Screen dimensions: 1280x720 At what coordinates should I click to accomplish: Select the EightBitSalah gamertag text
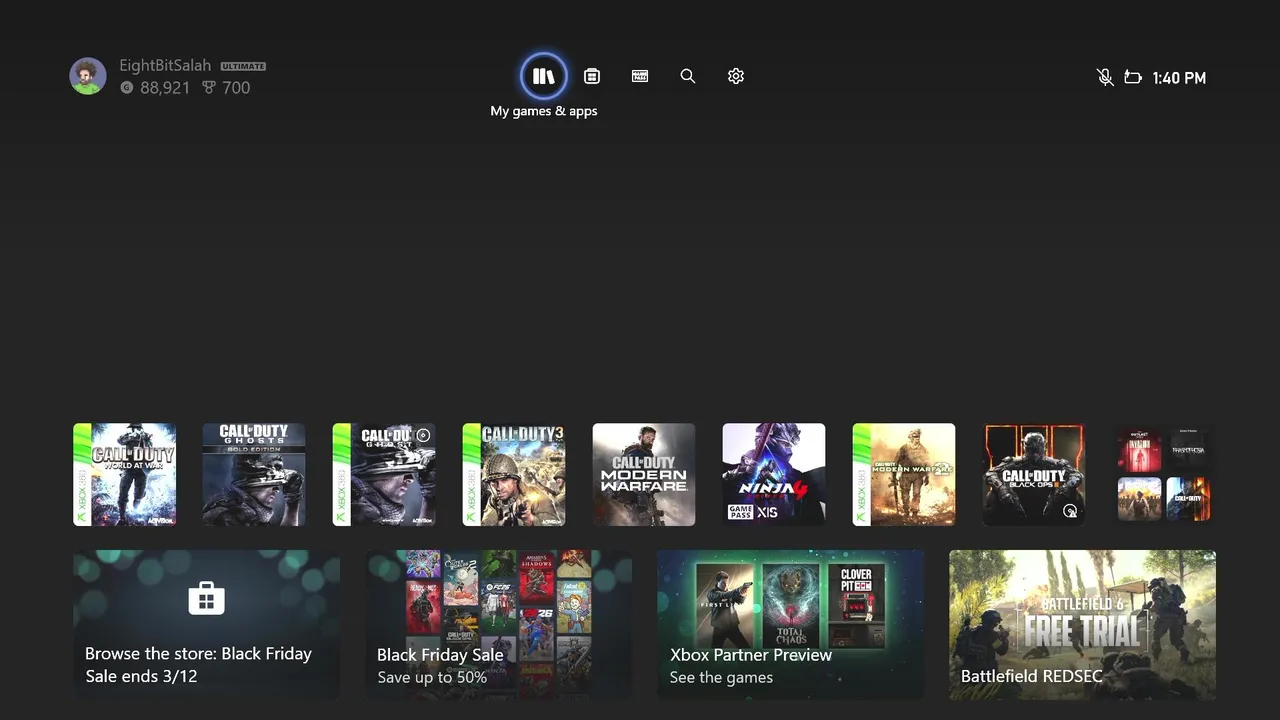165,66
